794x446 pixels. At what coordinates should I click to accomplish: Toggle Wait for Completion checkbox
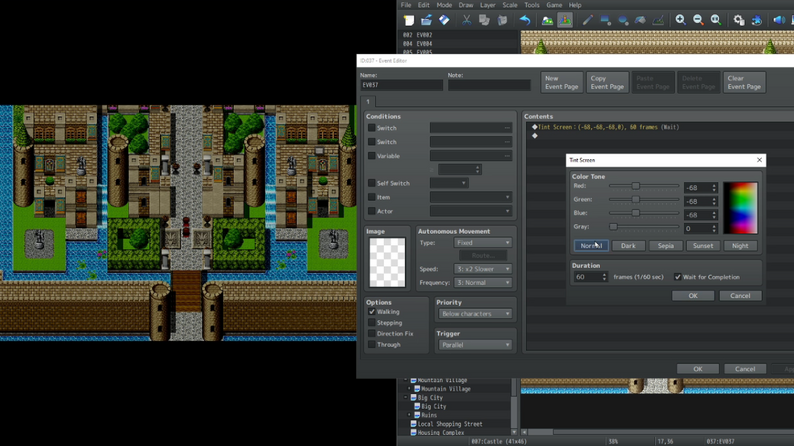(x=678, y=277)
